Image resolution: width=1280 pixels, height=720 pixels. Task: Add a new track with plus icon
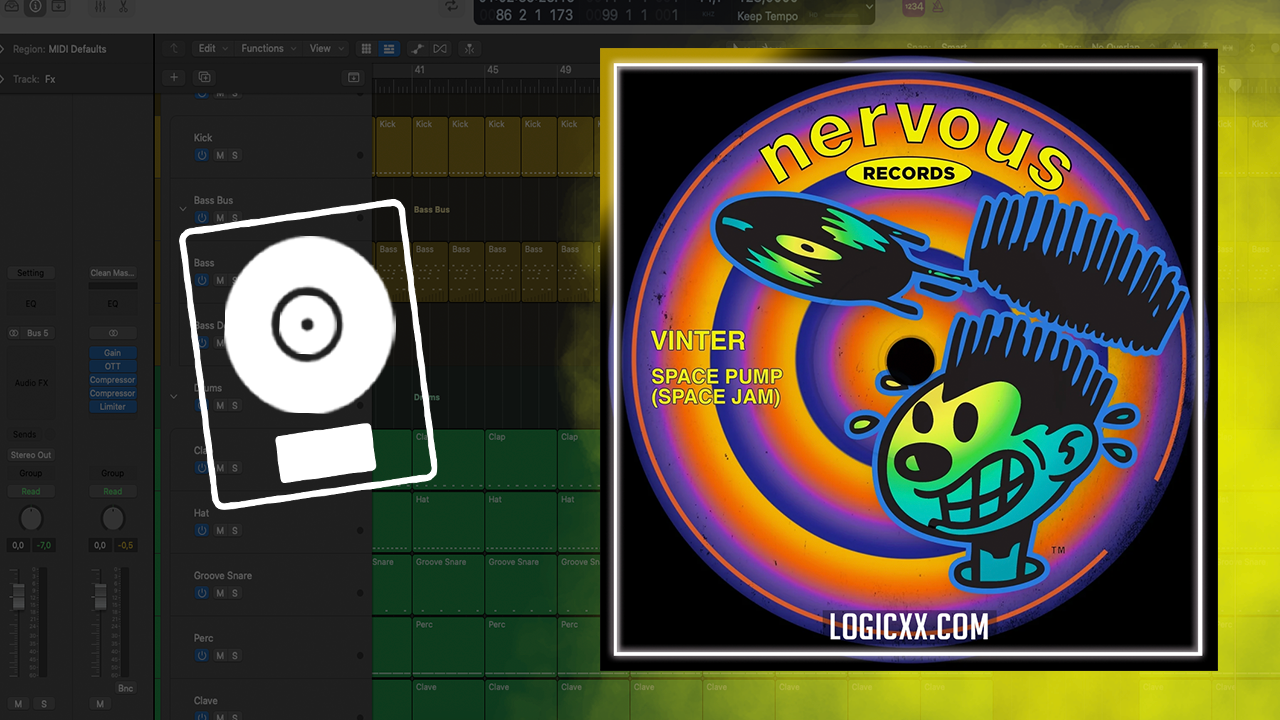(174, 77)
